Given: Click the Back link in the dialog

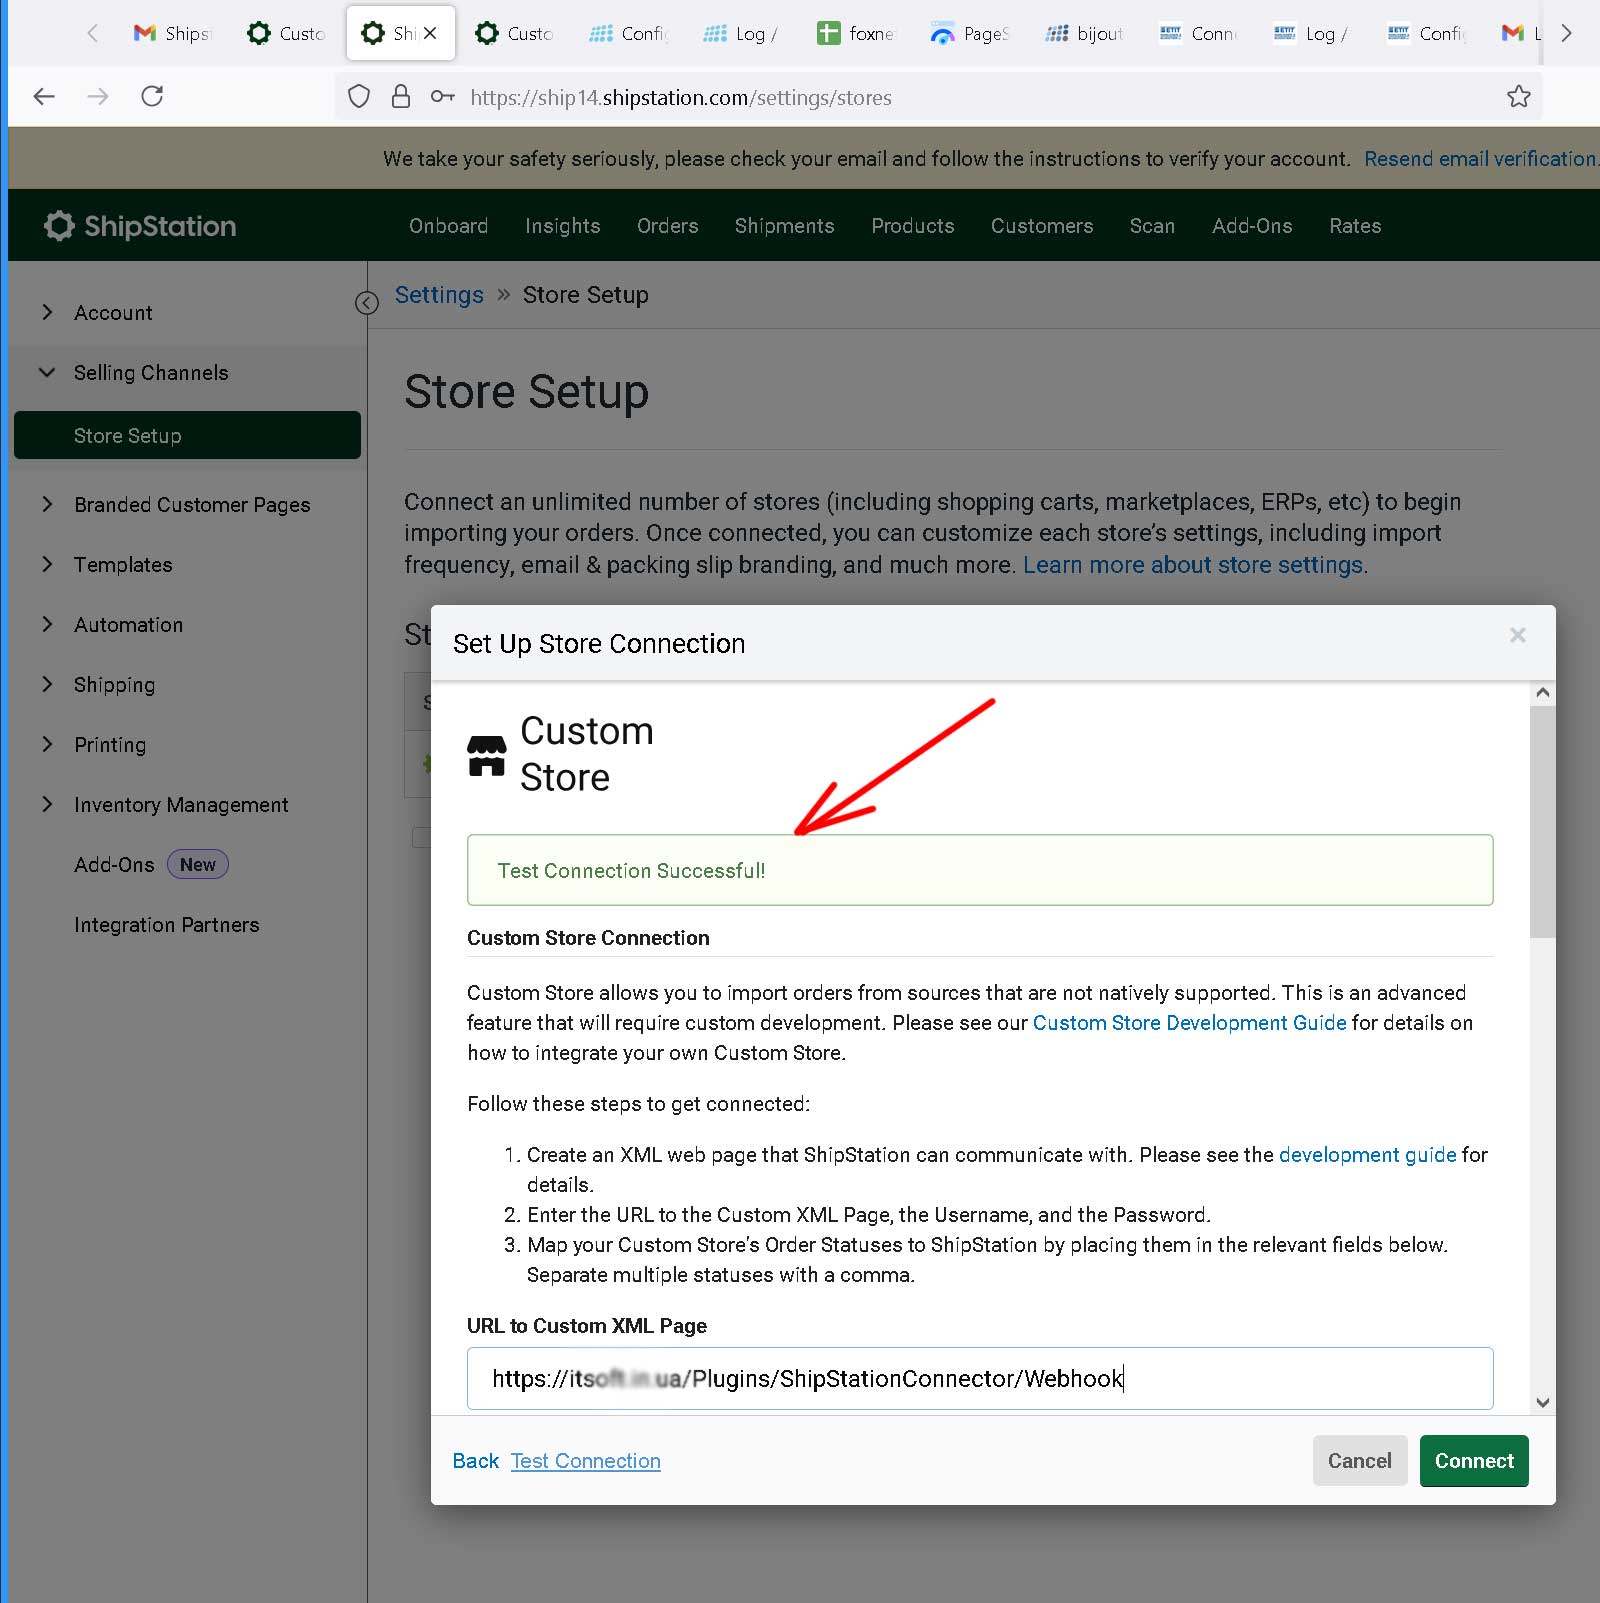Looking at the screenshot, I should coord(475,1461).
